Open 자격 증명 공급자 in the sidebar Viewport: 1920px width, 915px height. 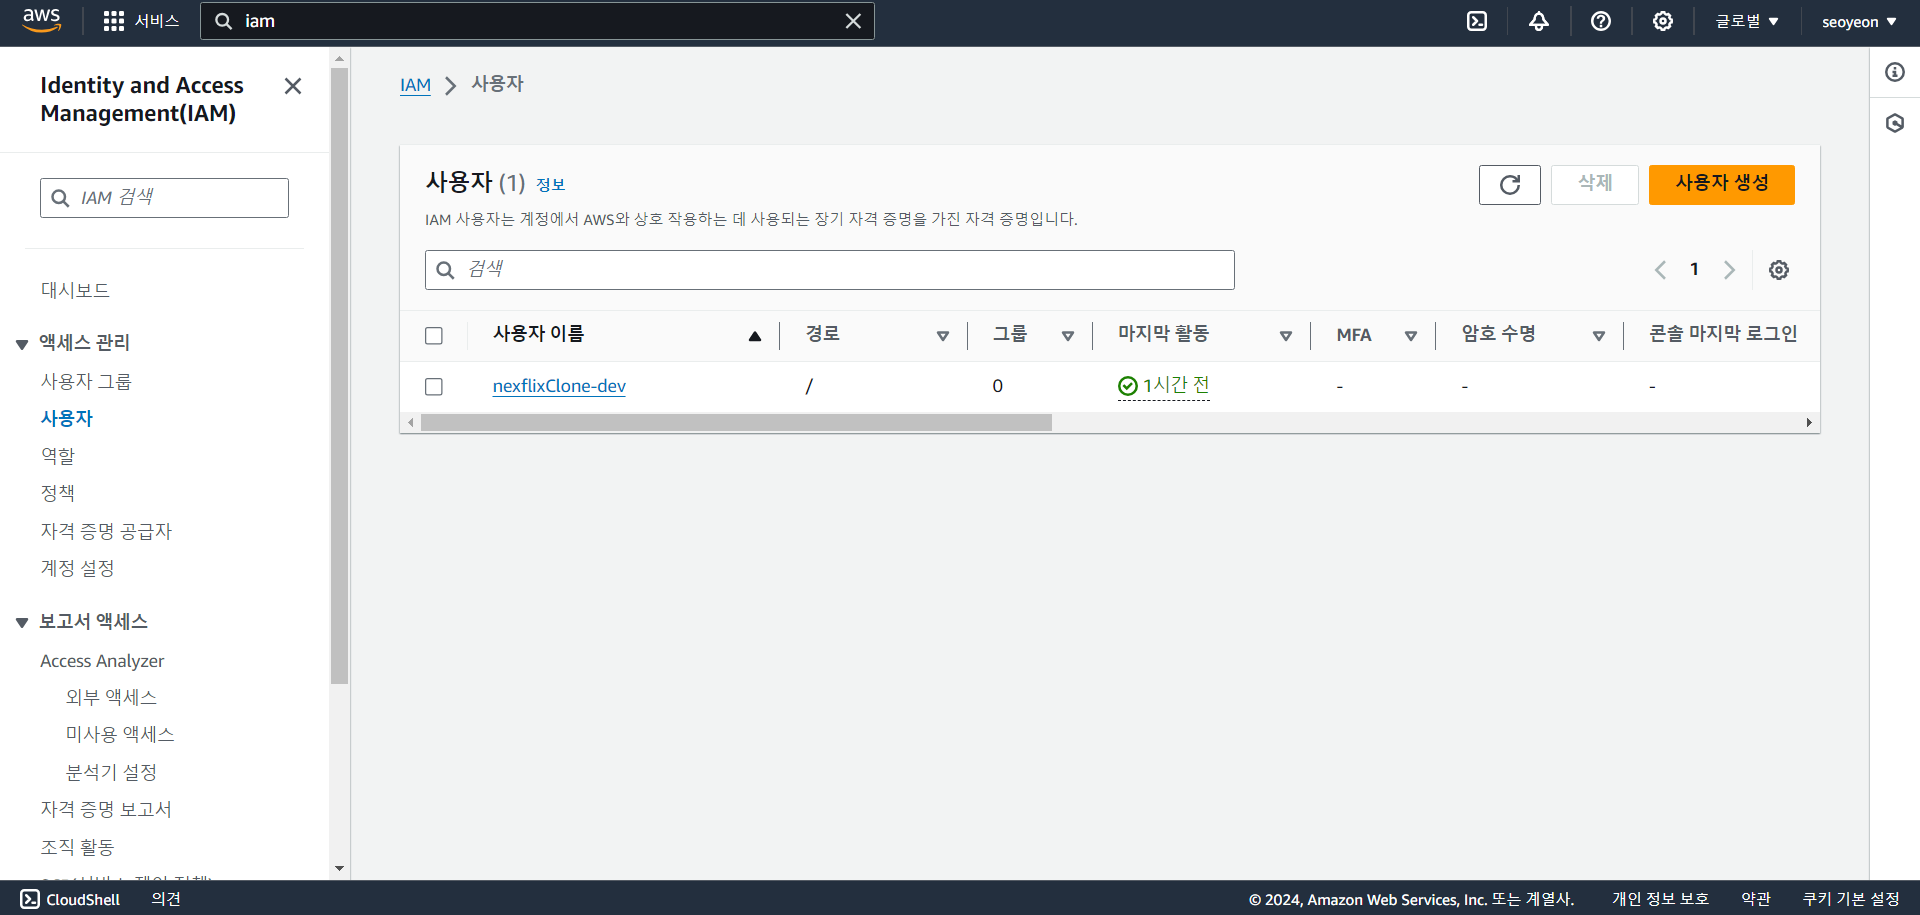[x=106, y=531]
